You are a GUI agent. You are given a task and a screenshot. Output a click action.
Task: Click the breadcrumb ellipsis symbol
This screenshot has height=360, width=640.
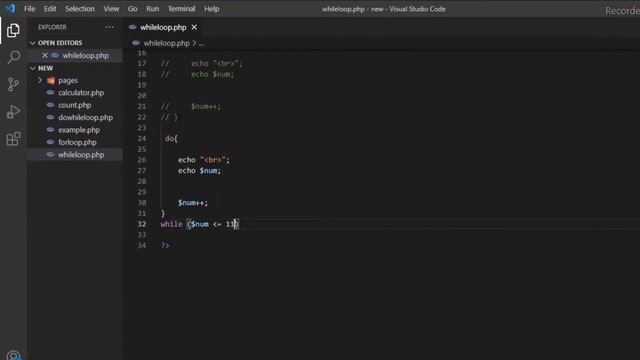(x=201, y=43)
